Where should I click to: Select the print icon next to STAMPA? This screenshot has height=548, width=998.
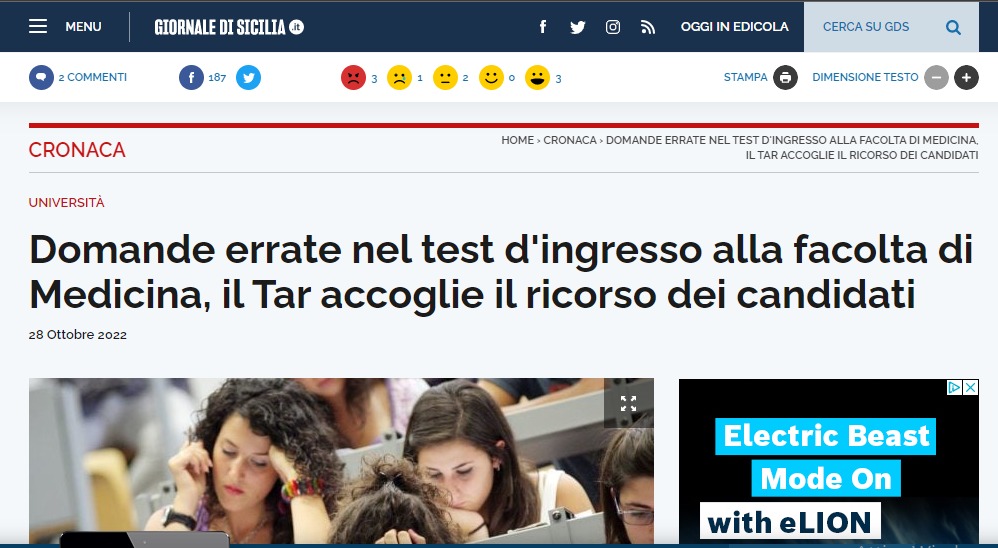785,78
